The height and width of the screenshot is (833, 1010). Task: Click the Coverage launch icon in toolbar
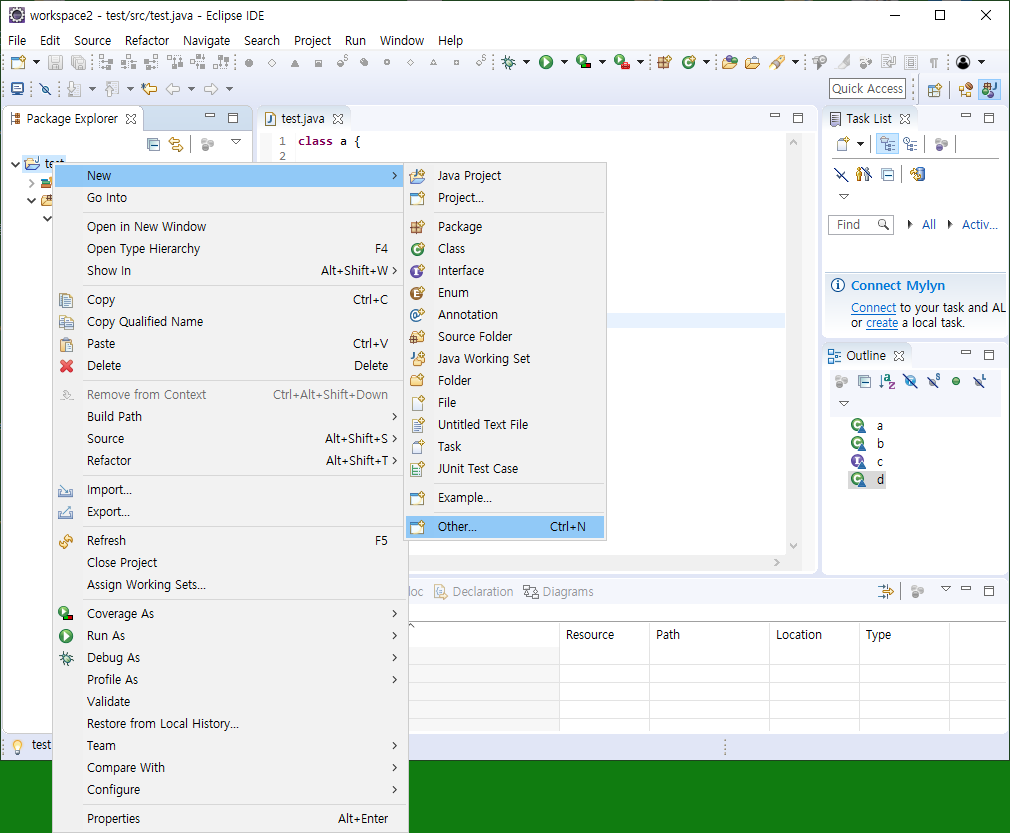[x=584, y=62]
